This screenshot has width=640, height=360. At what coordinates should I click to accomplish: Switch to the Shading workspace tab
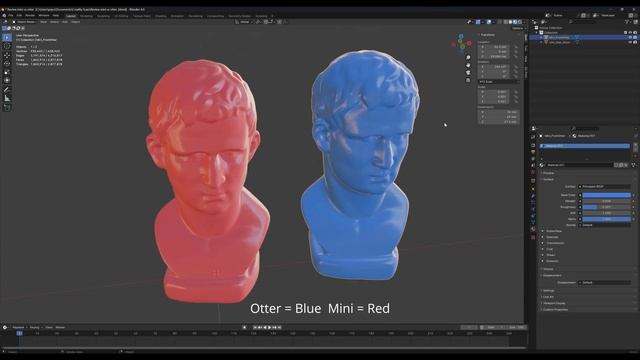(x=160, y=16)
